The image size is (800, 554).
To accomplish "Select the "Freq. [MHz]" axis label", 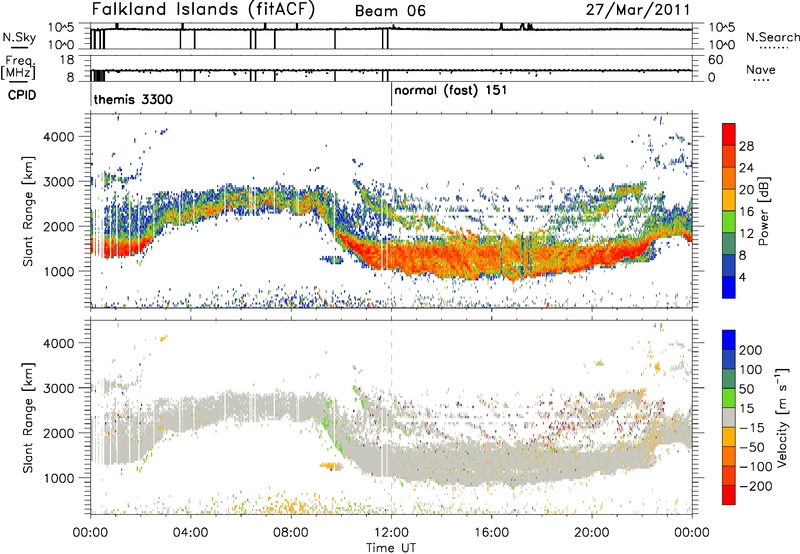I will click(19, 67).
